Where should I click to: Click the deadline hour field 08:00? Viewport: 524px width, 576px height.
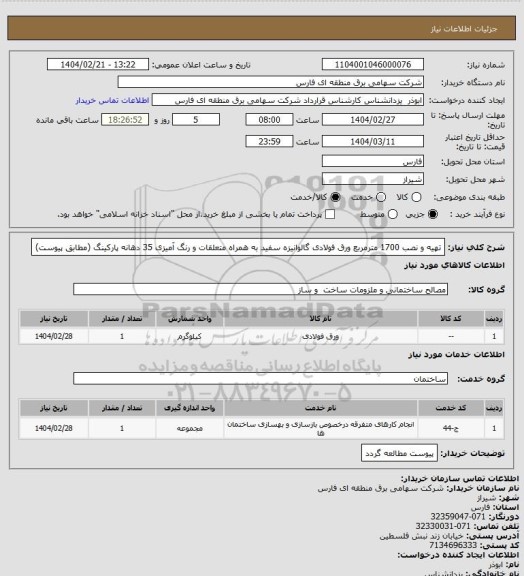pos(269,120)
